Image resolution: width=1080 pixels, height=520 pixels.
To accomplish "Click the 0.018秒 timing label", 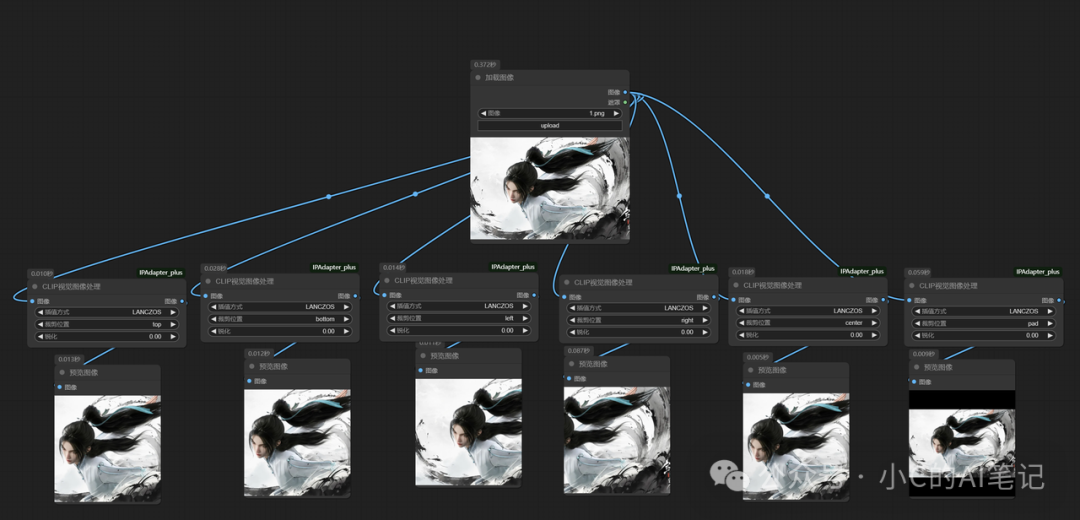I will pyautogui.click(x=742, y=272).
